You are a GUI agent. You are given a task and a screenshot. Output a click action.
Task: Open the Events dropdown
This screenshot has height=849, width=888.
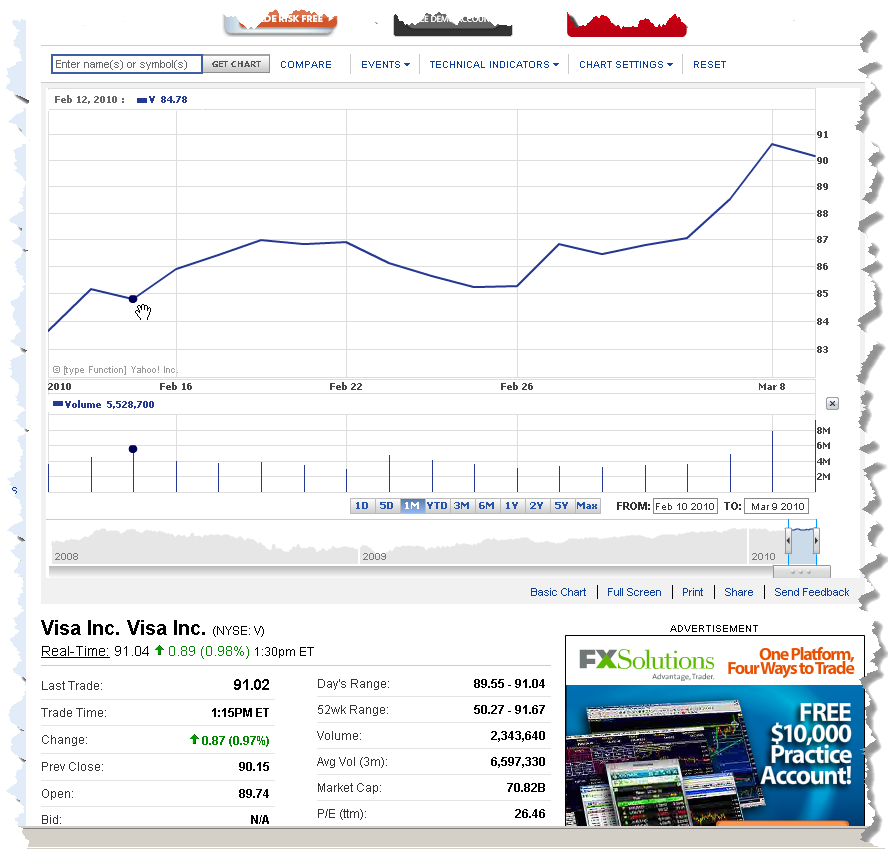pos(385,65)
